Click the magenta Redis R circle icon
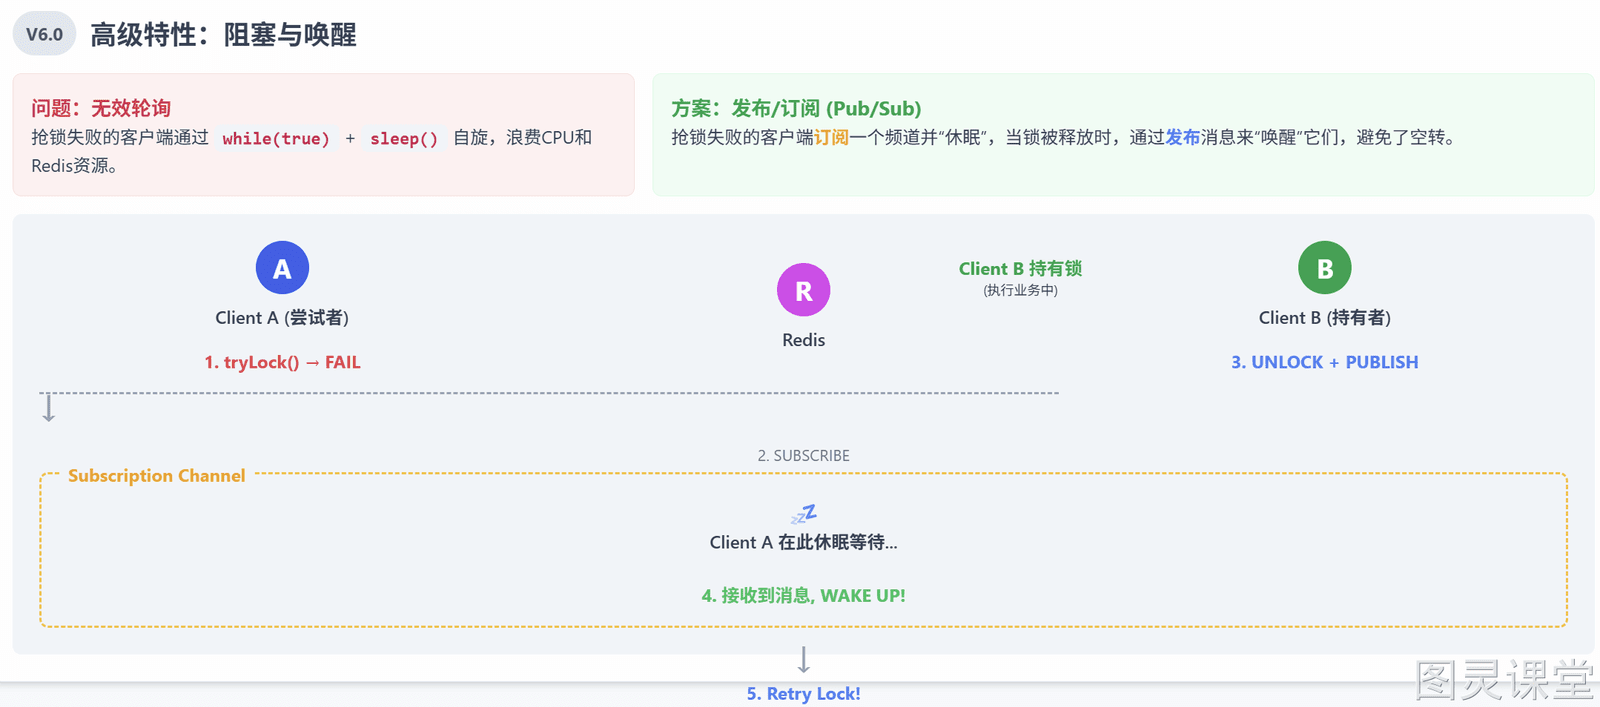This screenshot has height=707, width=1600. pos(804,290)
